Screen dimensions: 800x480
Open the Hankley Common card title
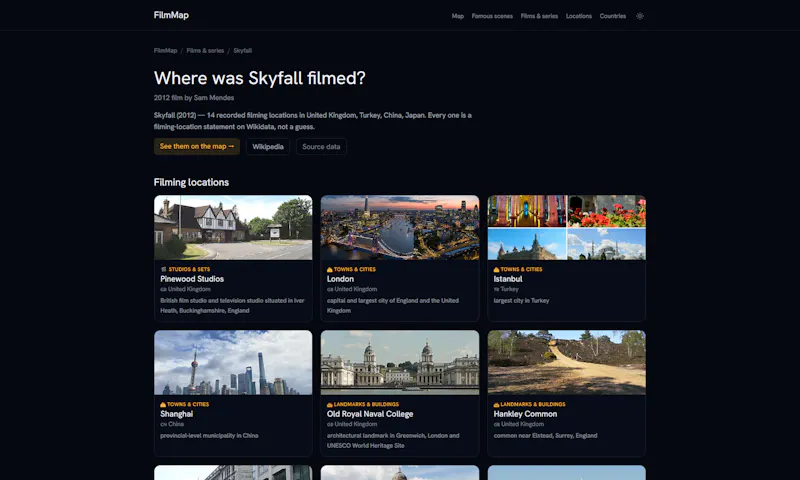[x=525, y=414]
